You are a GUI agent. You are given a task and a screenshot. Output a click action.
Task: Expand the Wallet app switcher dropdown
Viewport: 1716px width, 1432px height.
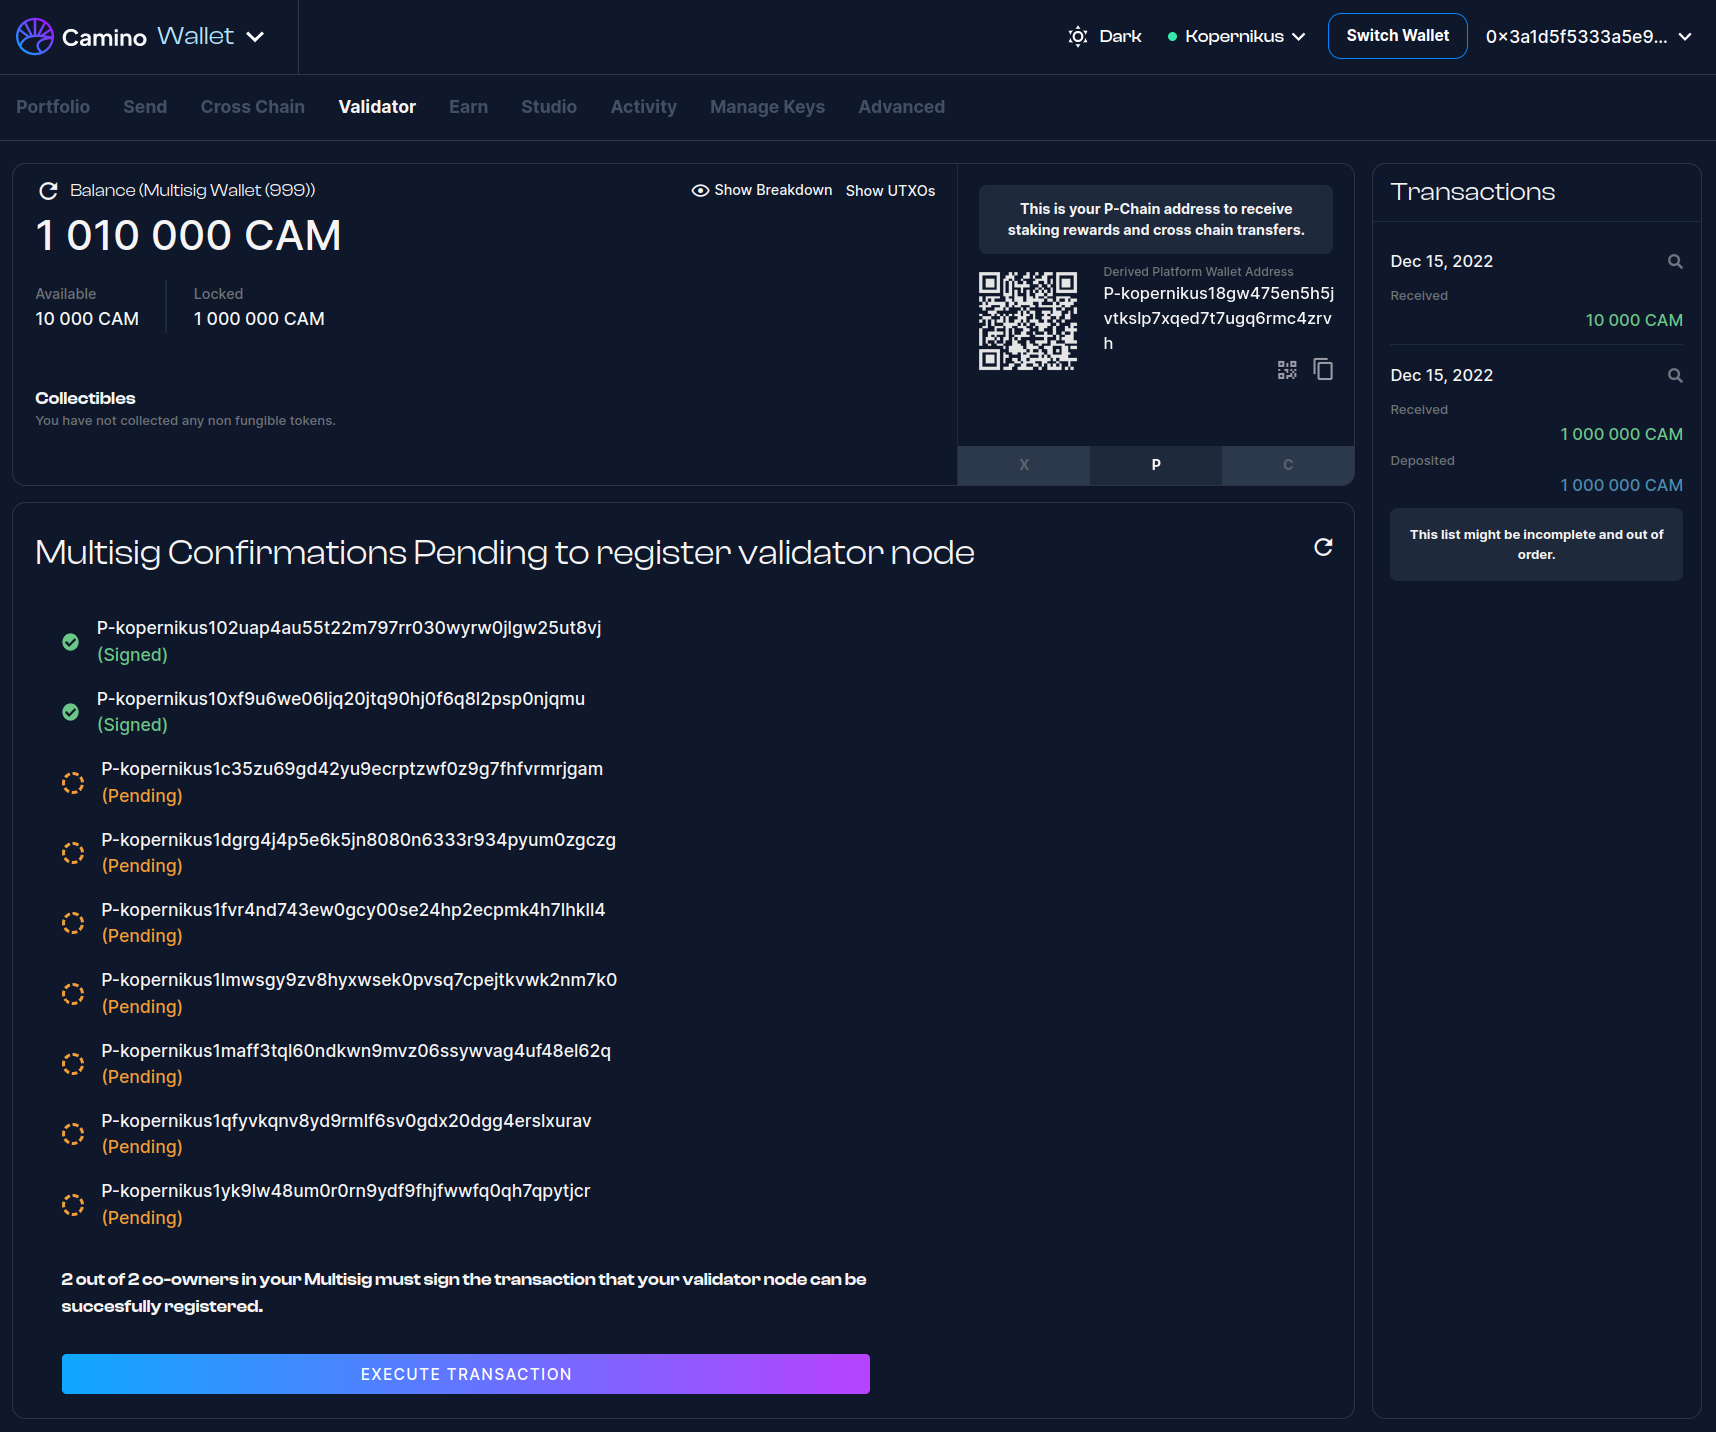click(255, 37)
